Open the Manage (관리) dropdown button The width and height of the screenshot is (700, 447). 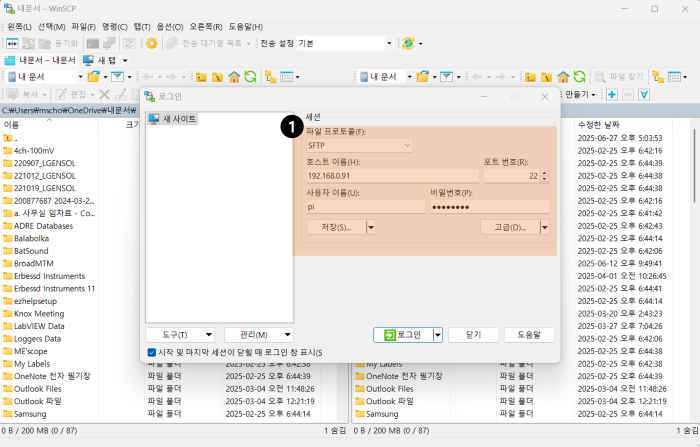(x=258, y=334)
